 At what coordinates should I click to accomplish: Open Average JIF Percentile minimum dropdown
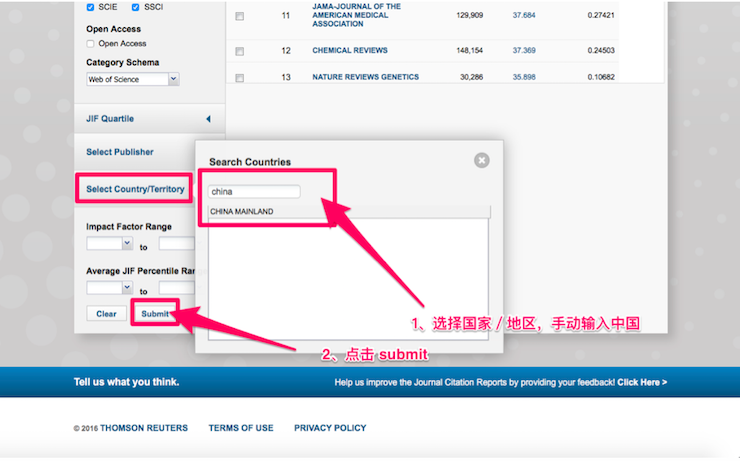[x=109, y=288]
